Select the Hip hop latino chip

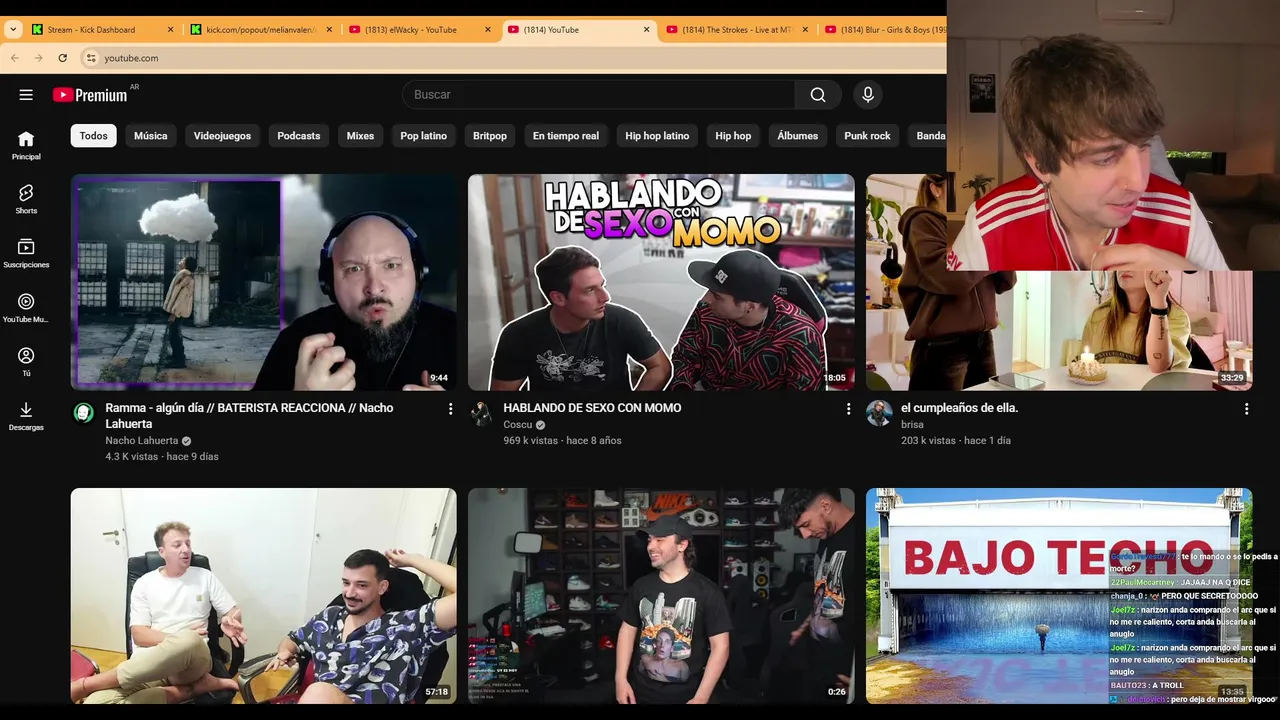[657, 136]
